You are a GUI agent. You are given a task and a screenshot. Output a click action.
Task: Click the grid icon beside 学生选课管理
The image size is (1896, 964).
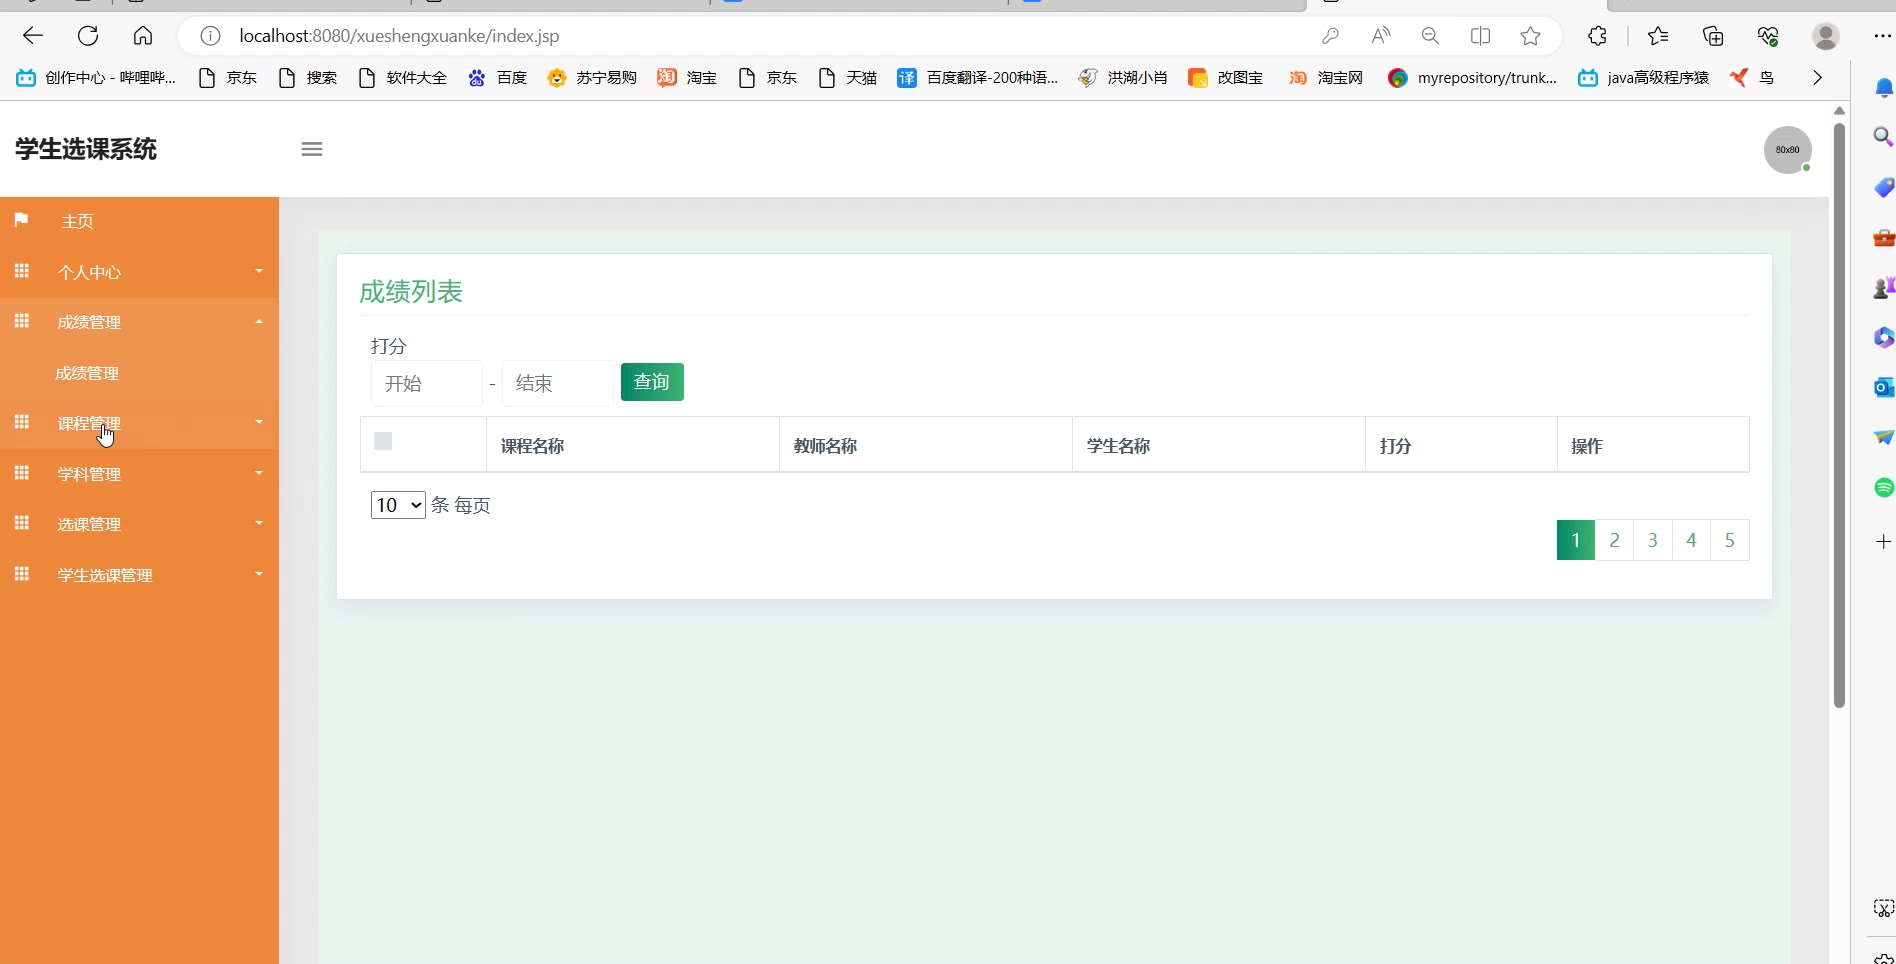[22, 574]
